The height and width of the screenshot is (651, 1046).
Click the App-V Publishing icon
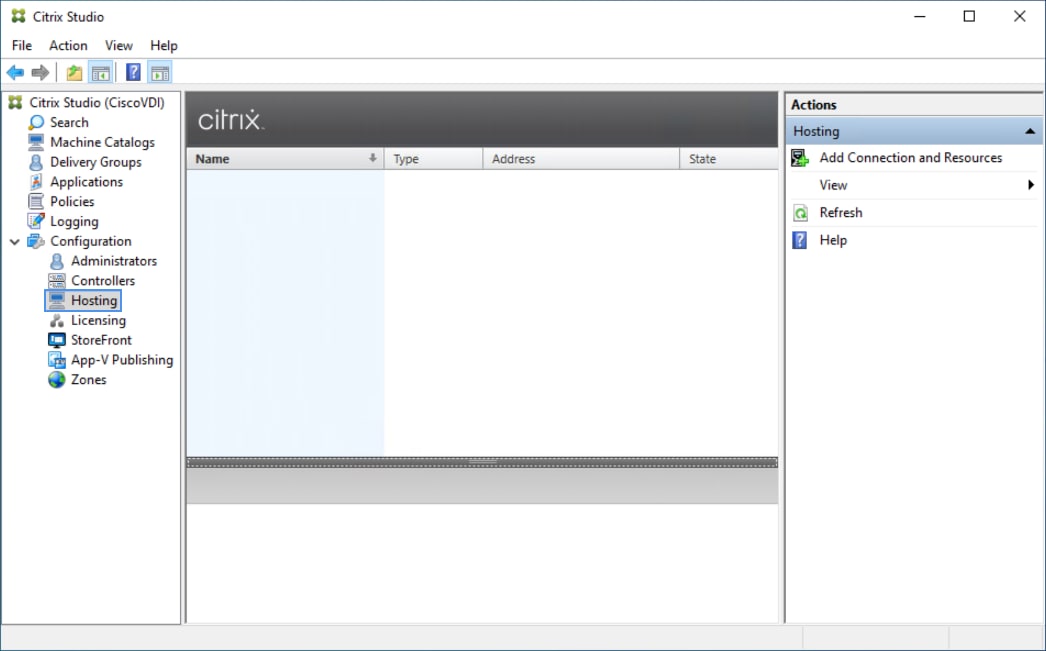57,360
